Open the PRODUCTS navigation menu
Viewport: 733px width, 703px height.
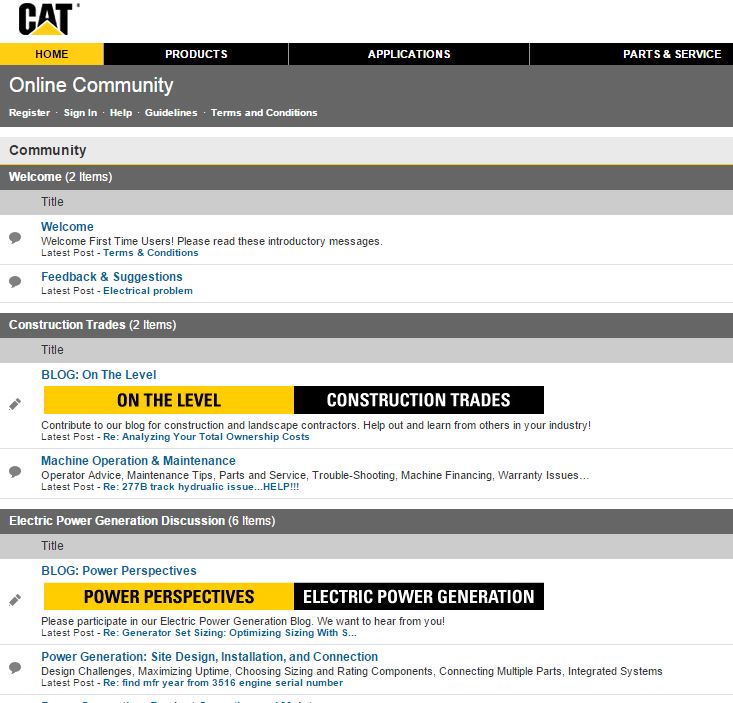196,54
